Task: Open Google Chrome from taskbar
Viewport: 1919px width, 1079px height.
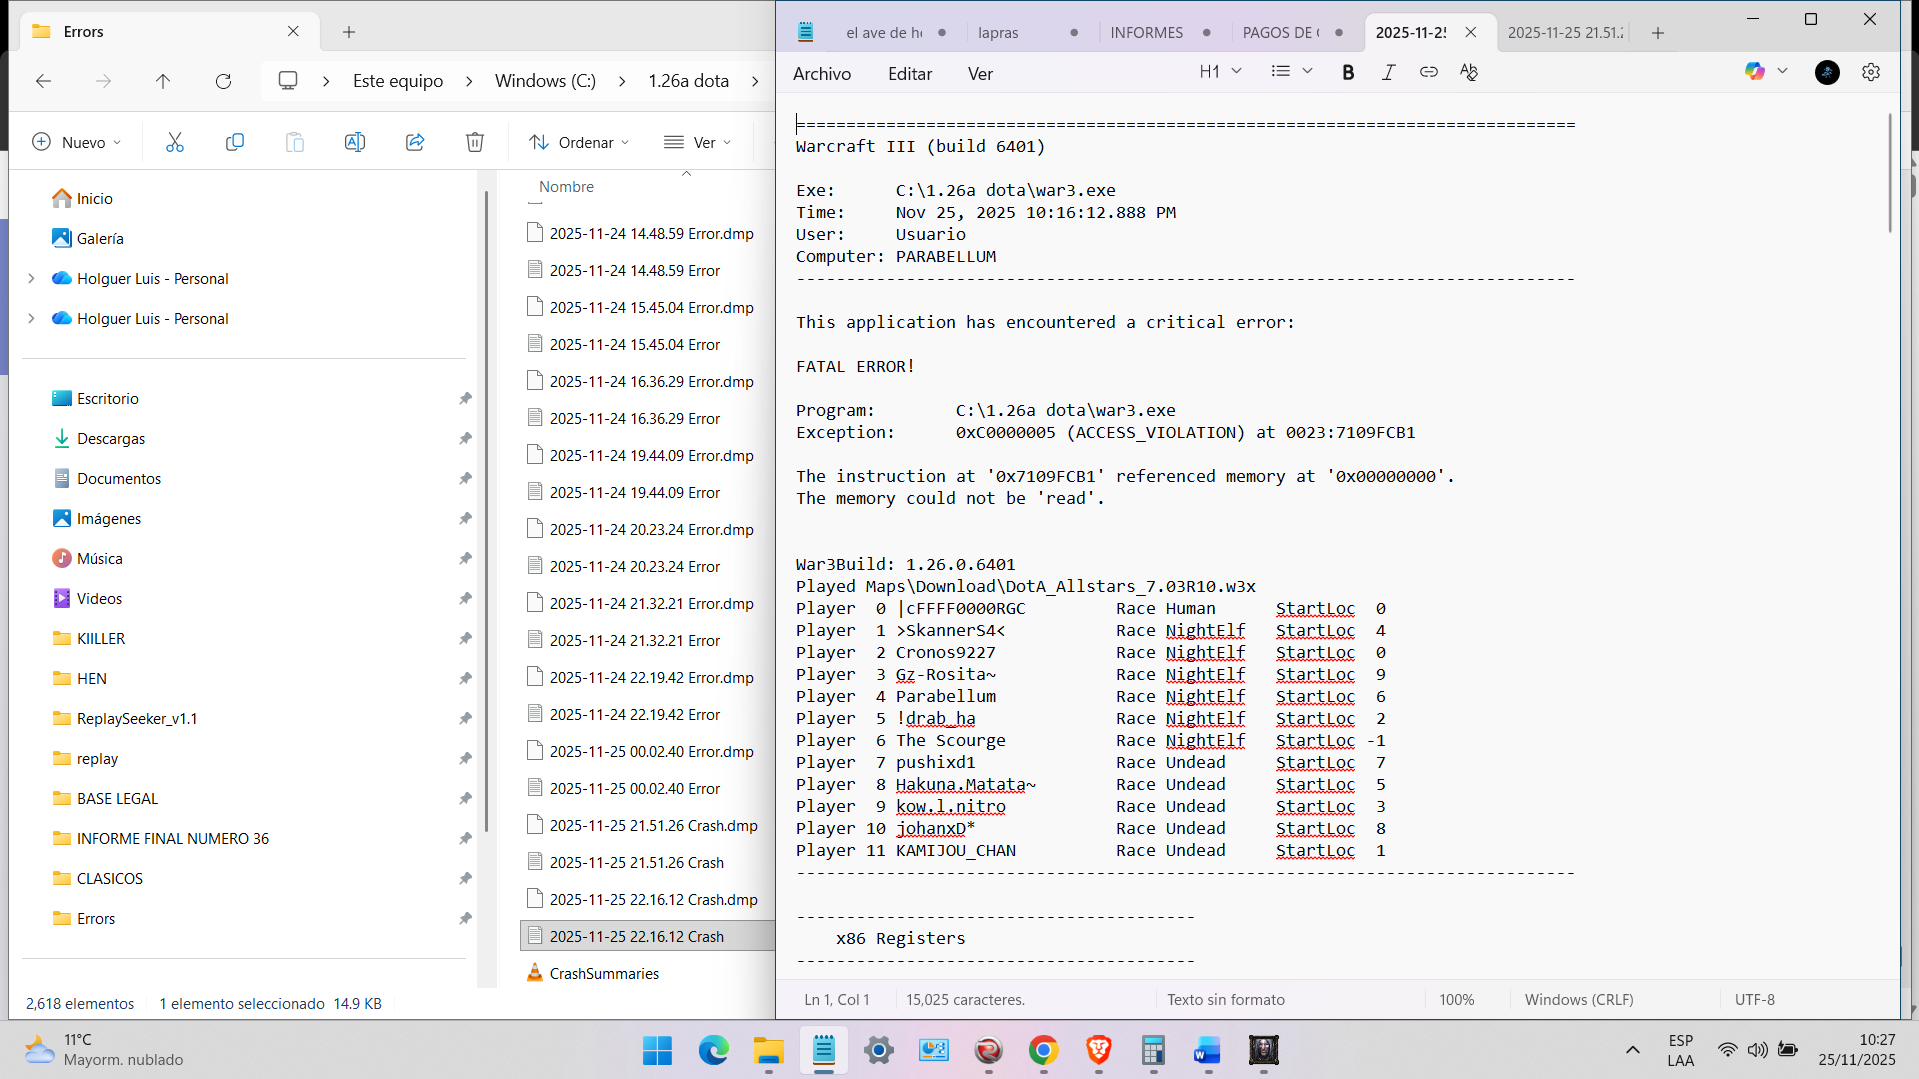Action: tap(1043, 1050)
